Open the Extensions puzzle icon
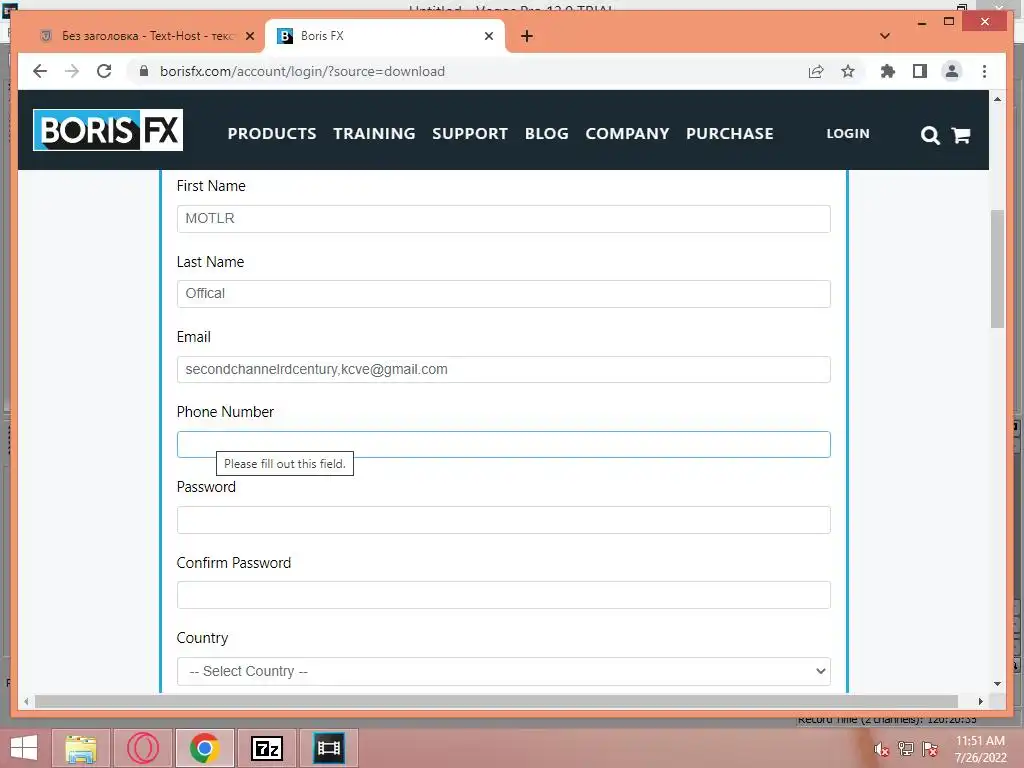This screenshot has width=1024, height=768. (888, 71)
